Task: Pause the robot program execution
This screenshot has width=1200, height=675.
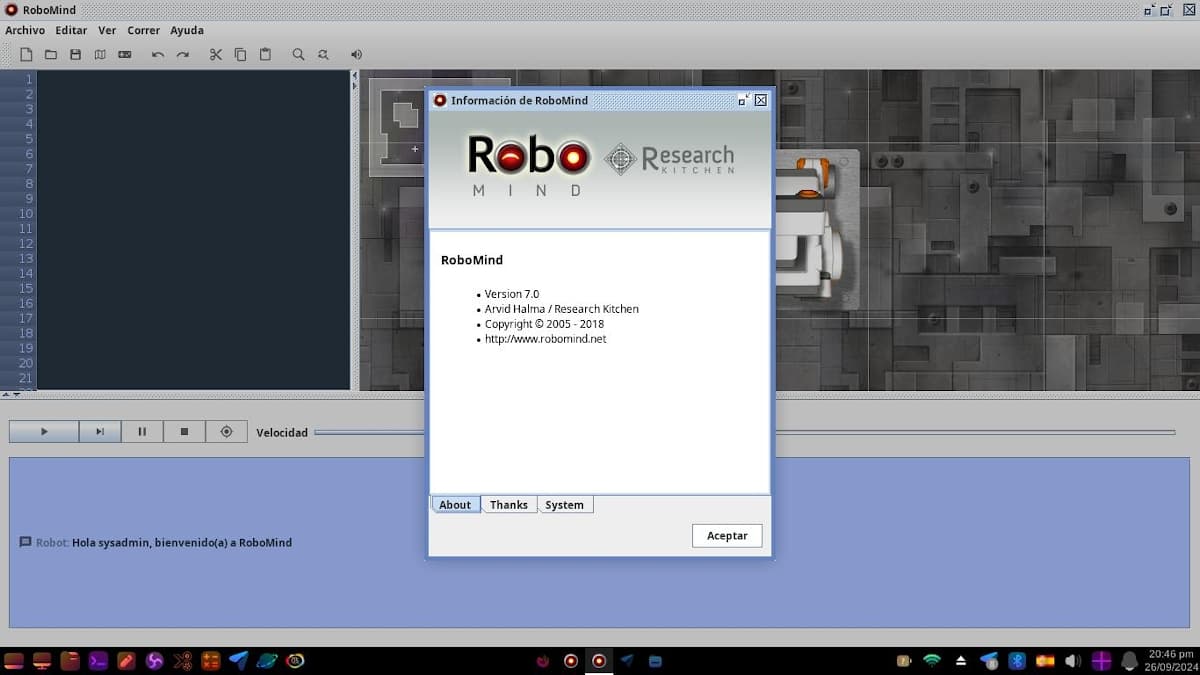Action: [142, 432]
